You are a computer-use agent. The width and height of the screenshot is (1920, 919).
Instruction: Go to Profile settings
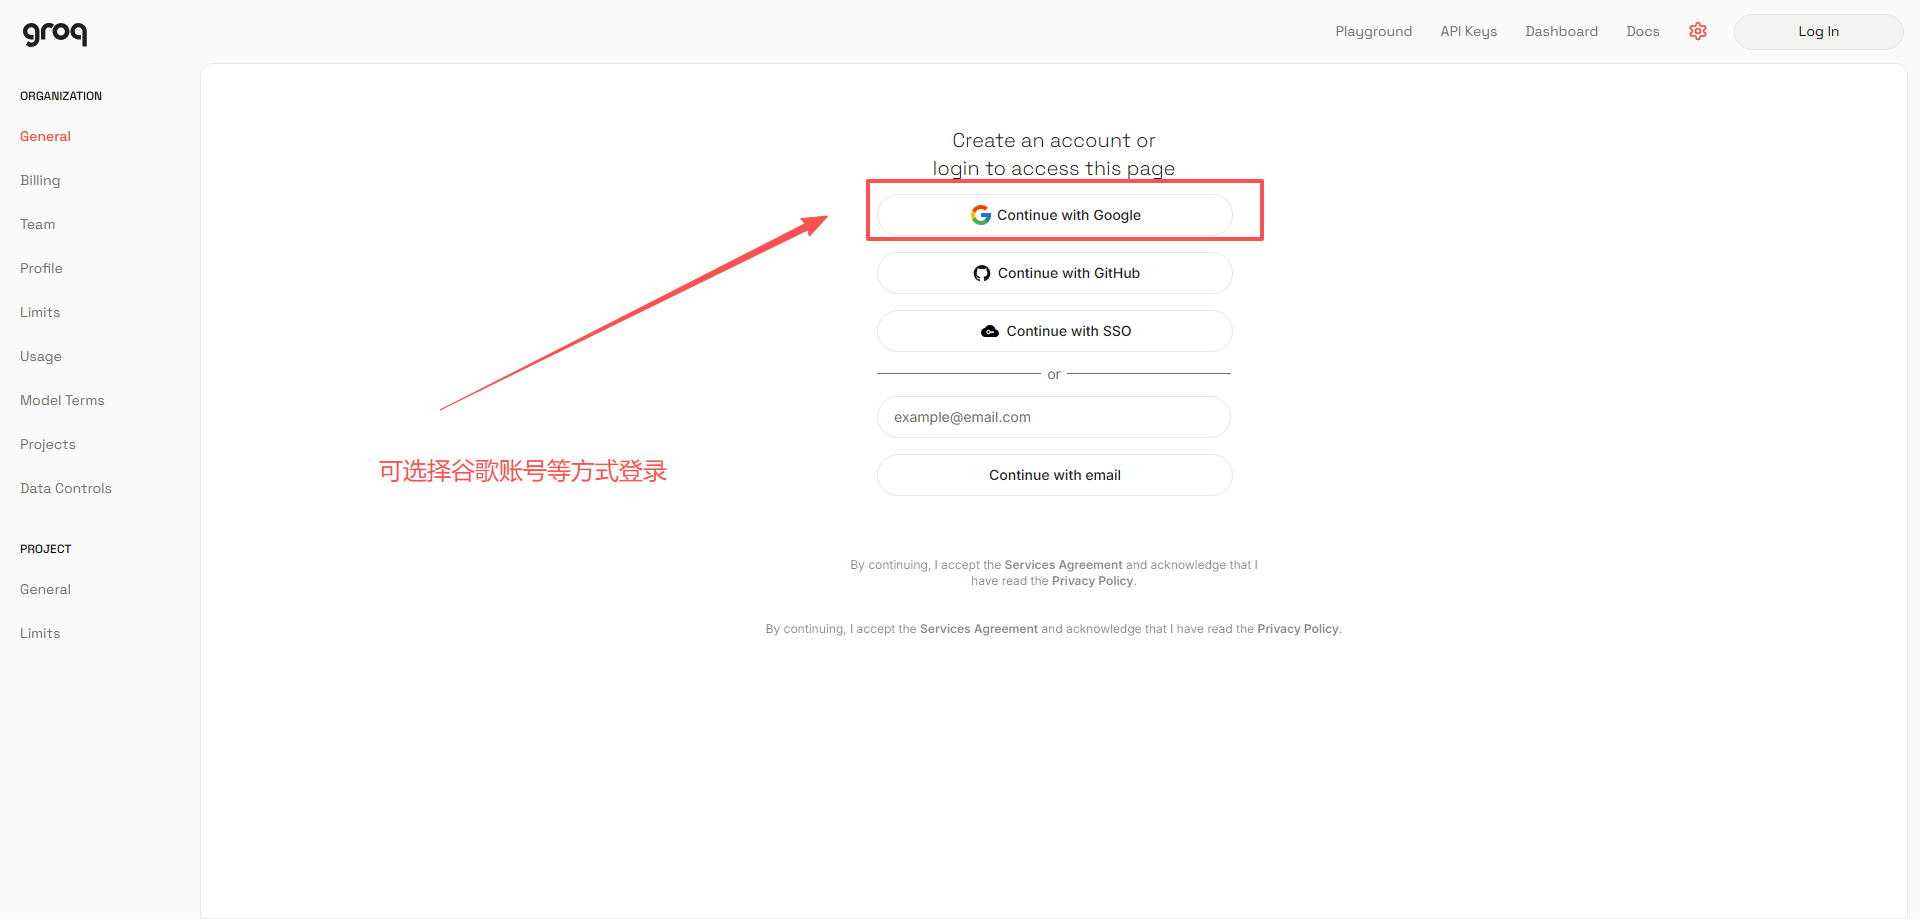(x=41, y=268)
